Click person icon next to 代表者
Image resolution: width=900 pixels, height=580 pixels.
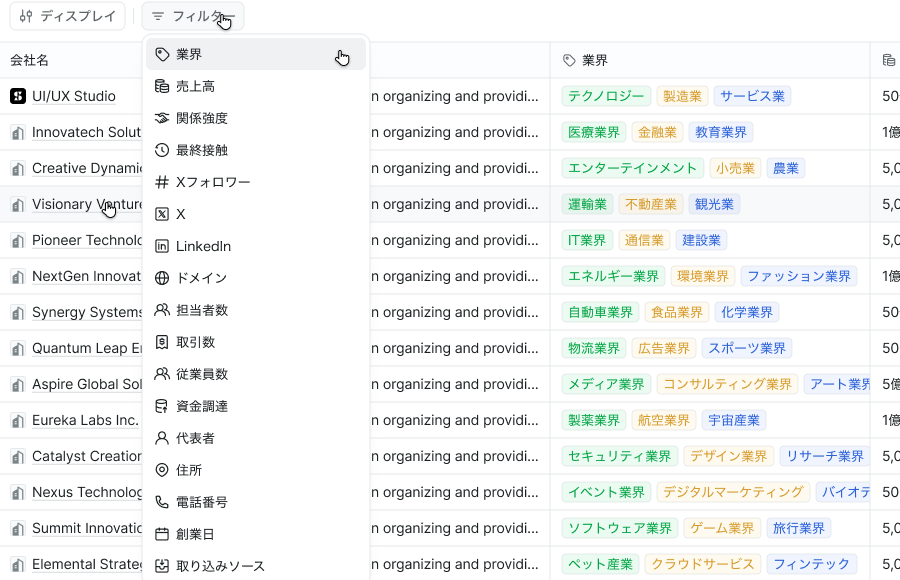pos(162,439)
